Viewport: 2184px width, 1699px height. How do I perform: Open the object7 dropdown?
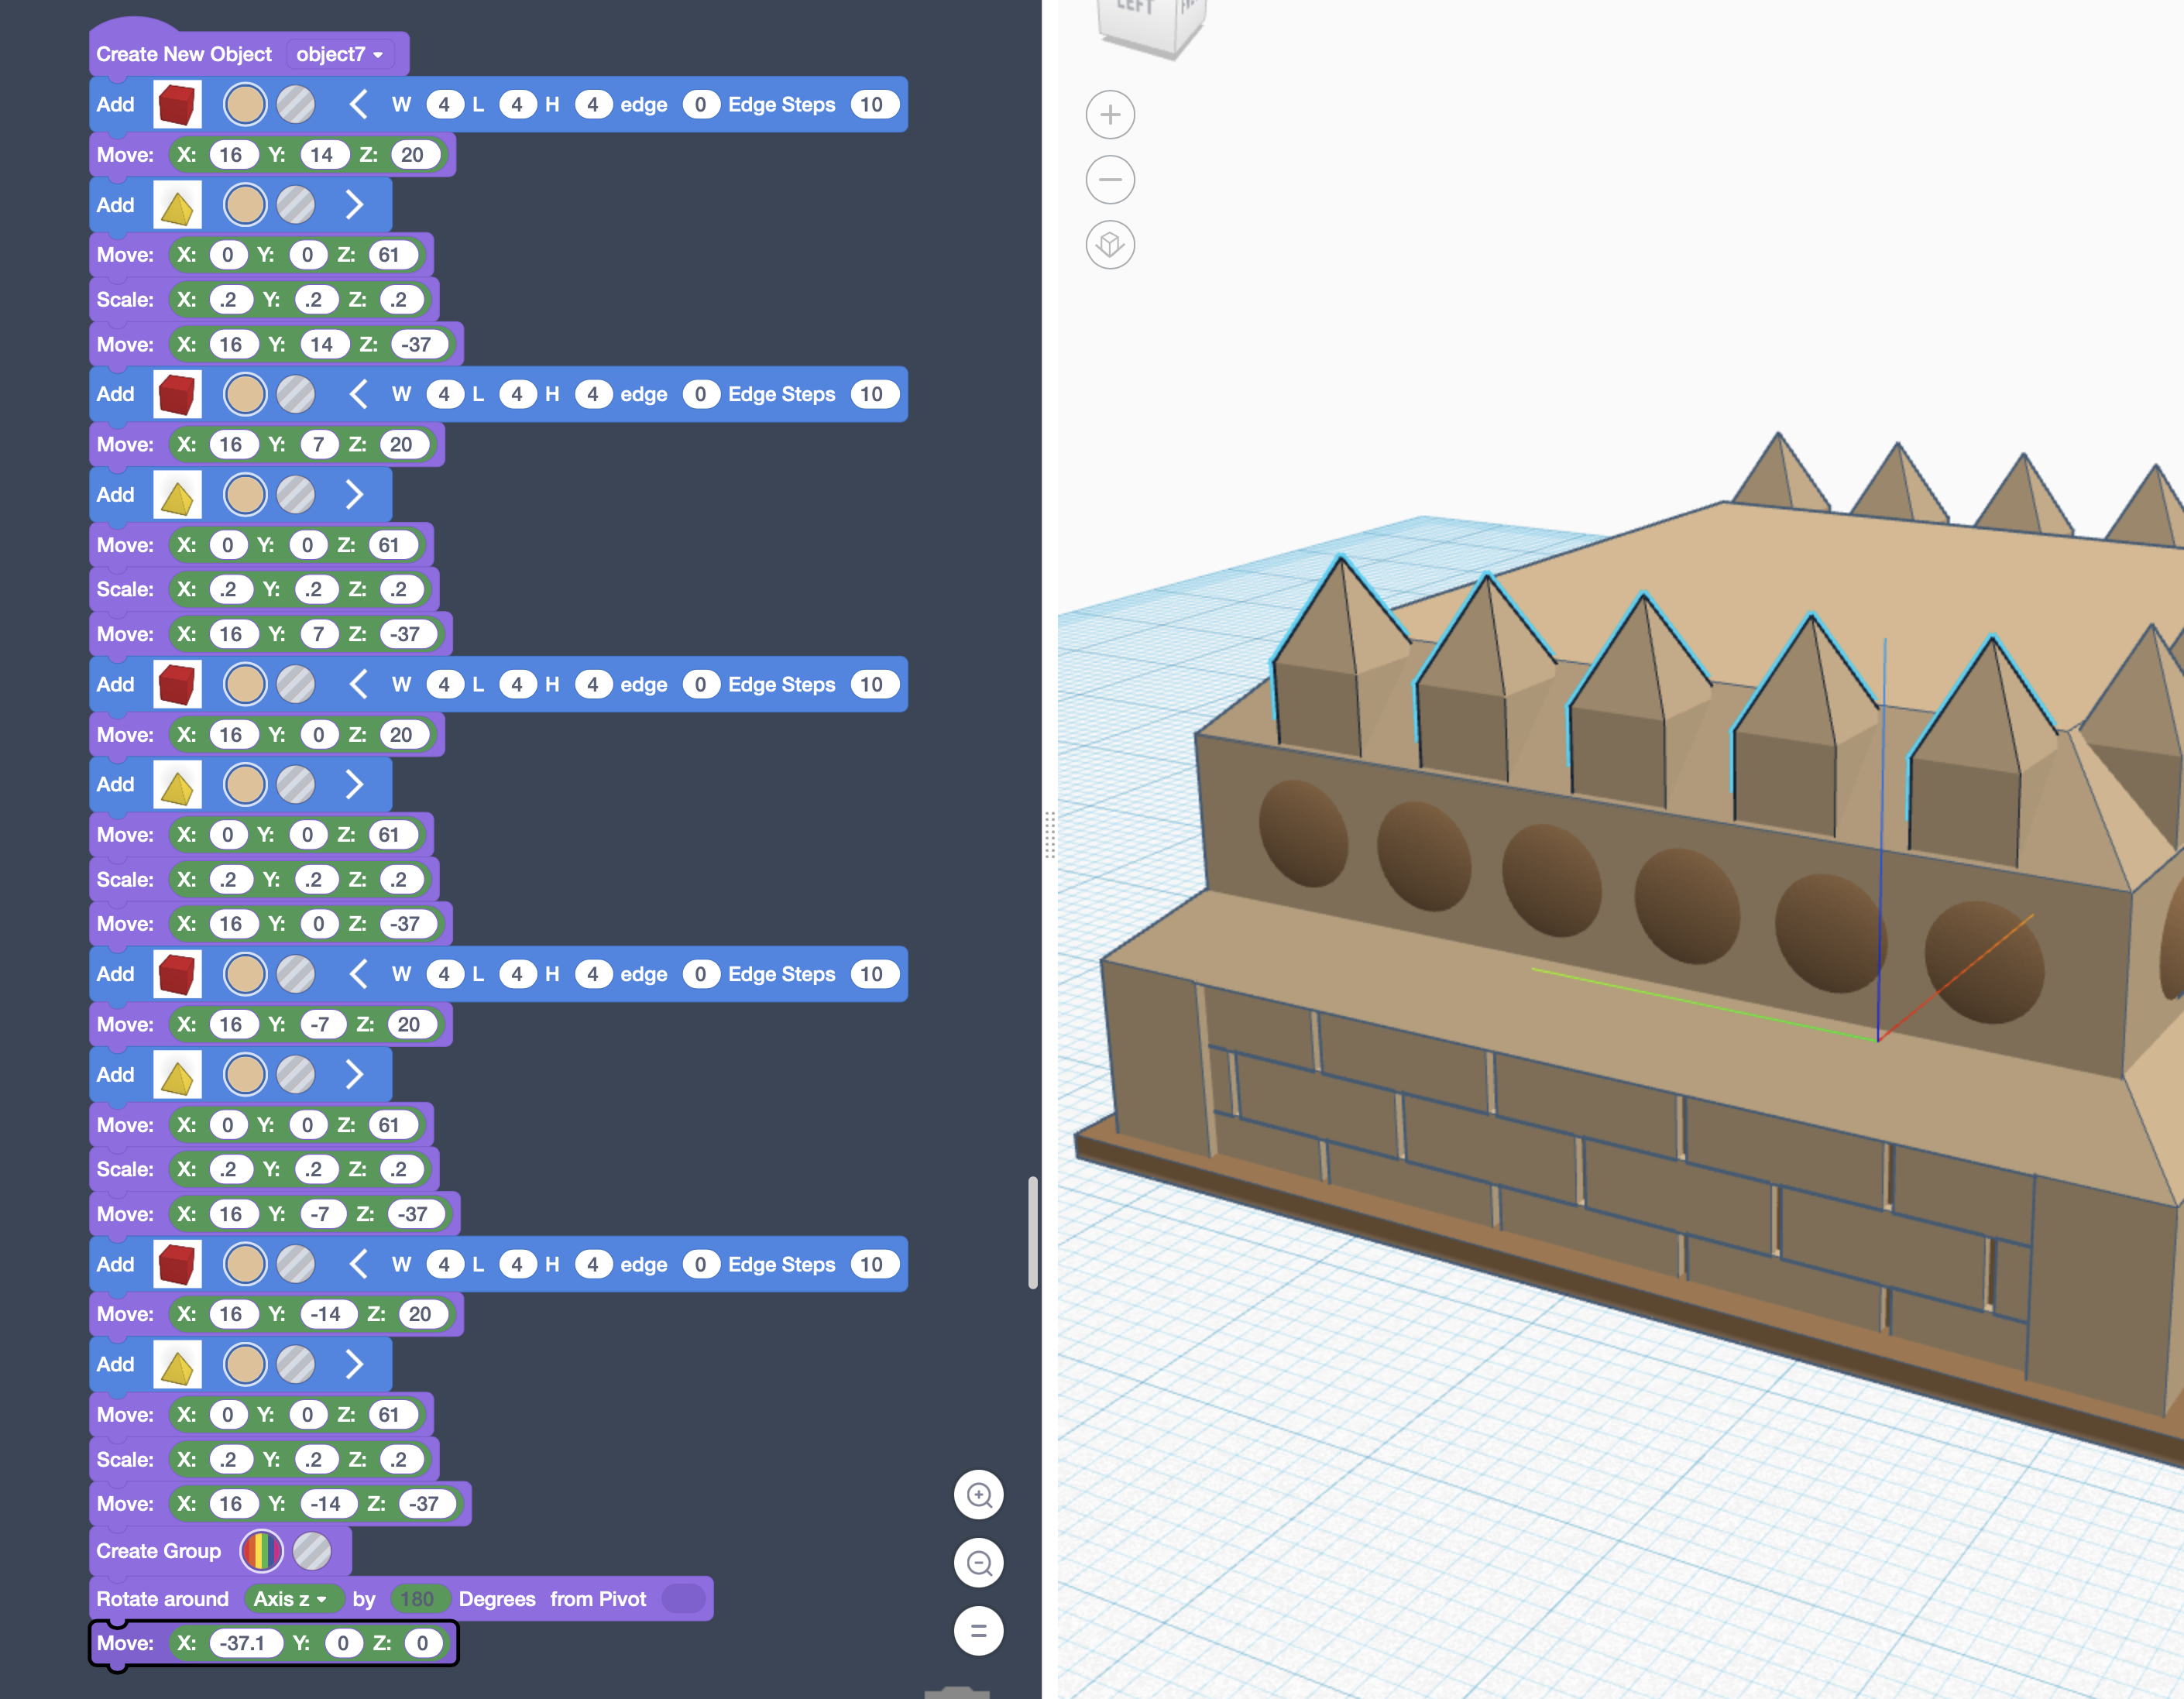(340, 55)
